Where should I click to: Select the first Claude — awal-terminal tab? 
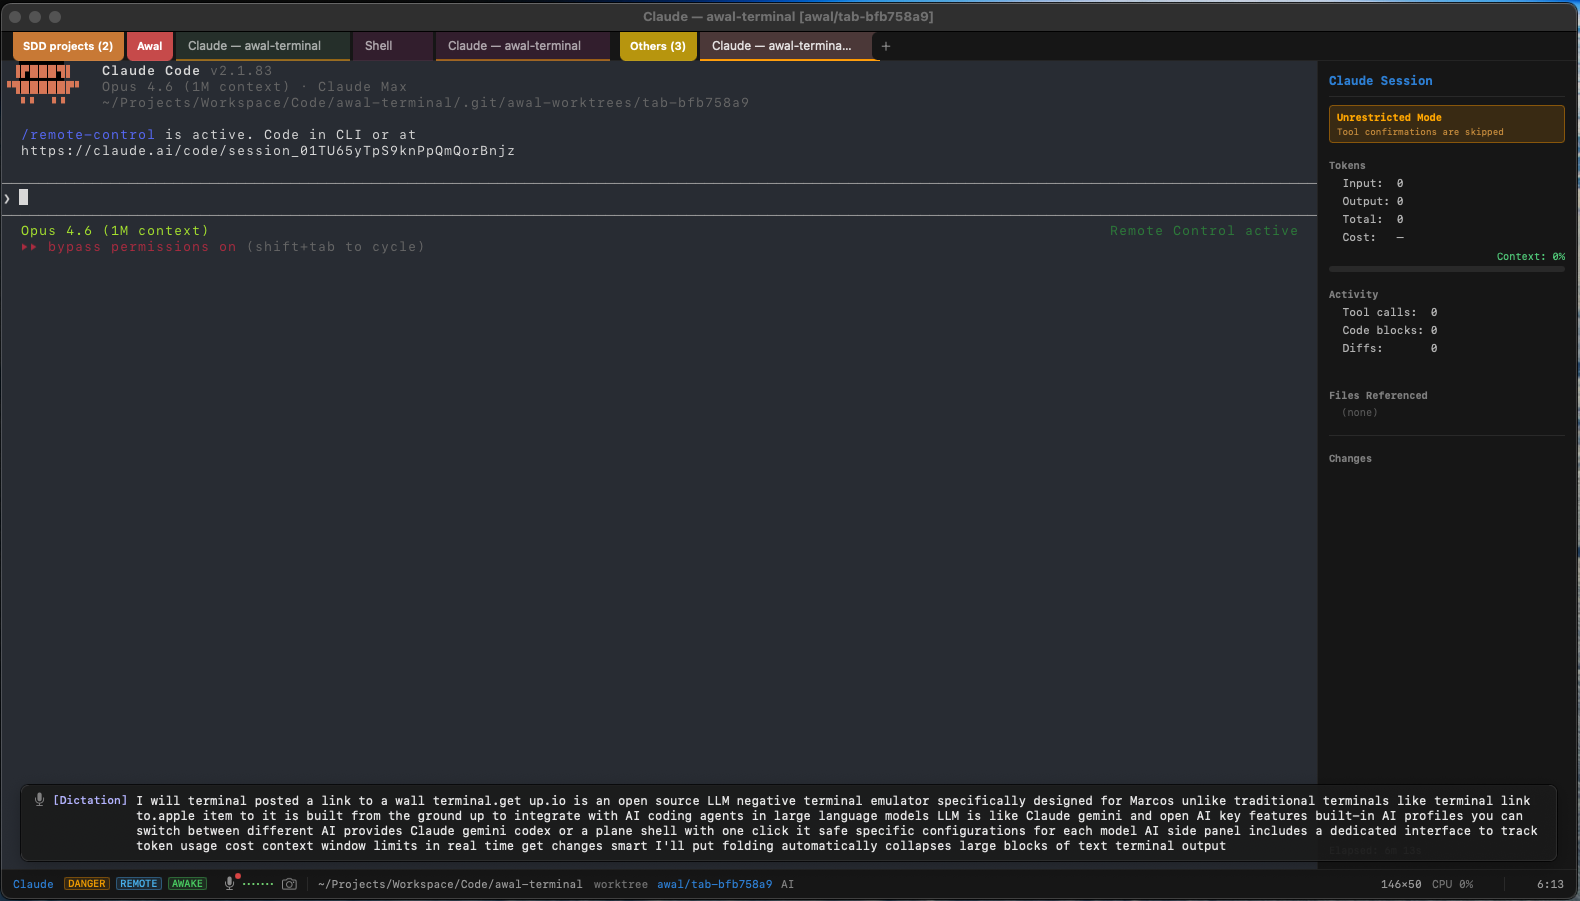262,46
